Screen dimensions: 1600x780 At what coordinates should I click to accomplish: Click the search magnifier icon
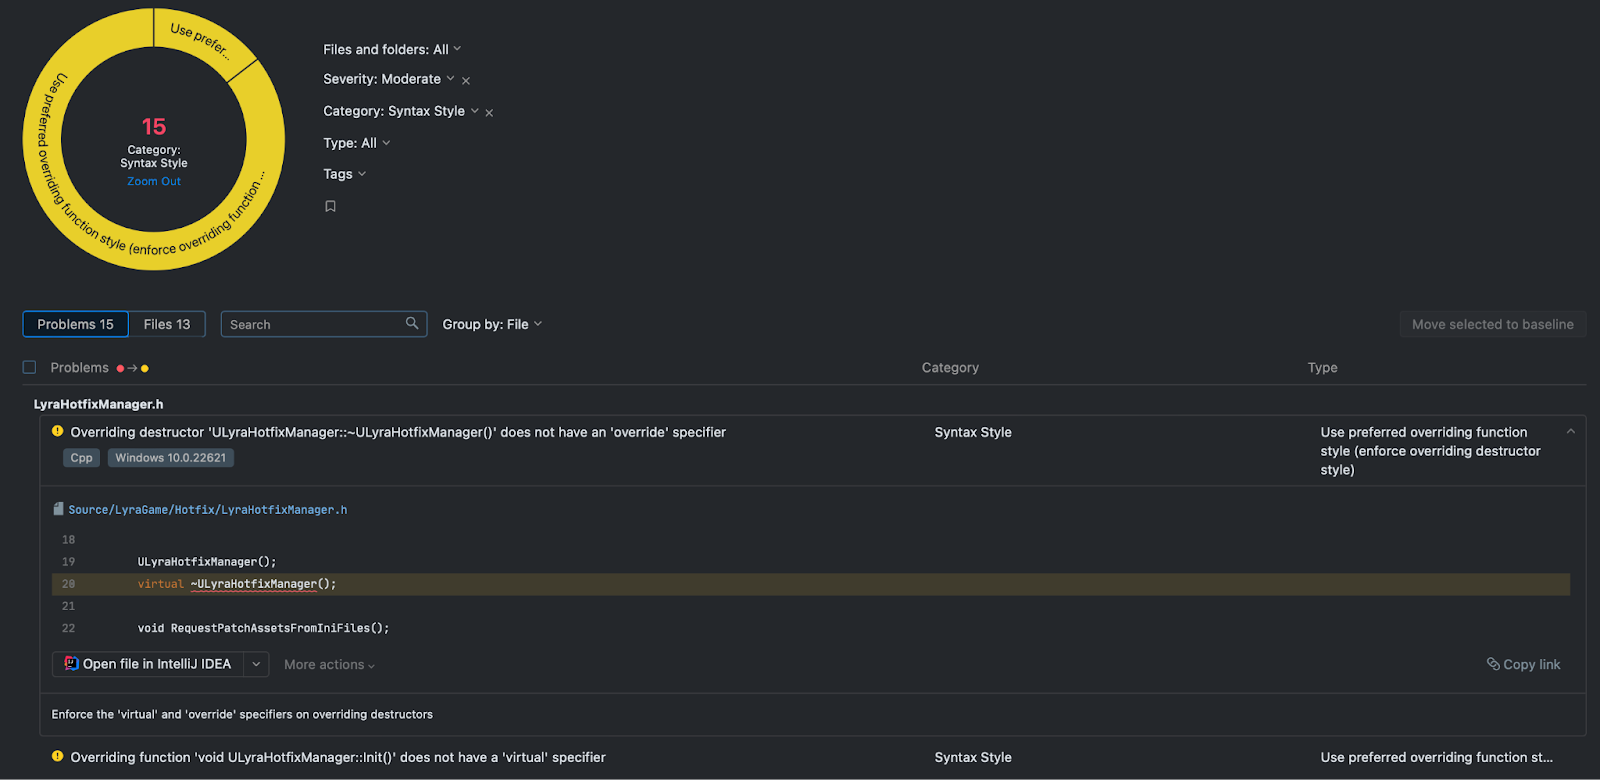tap(412, 323)
